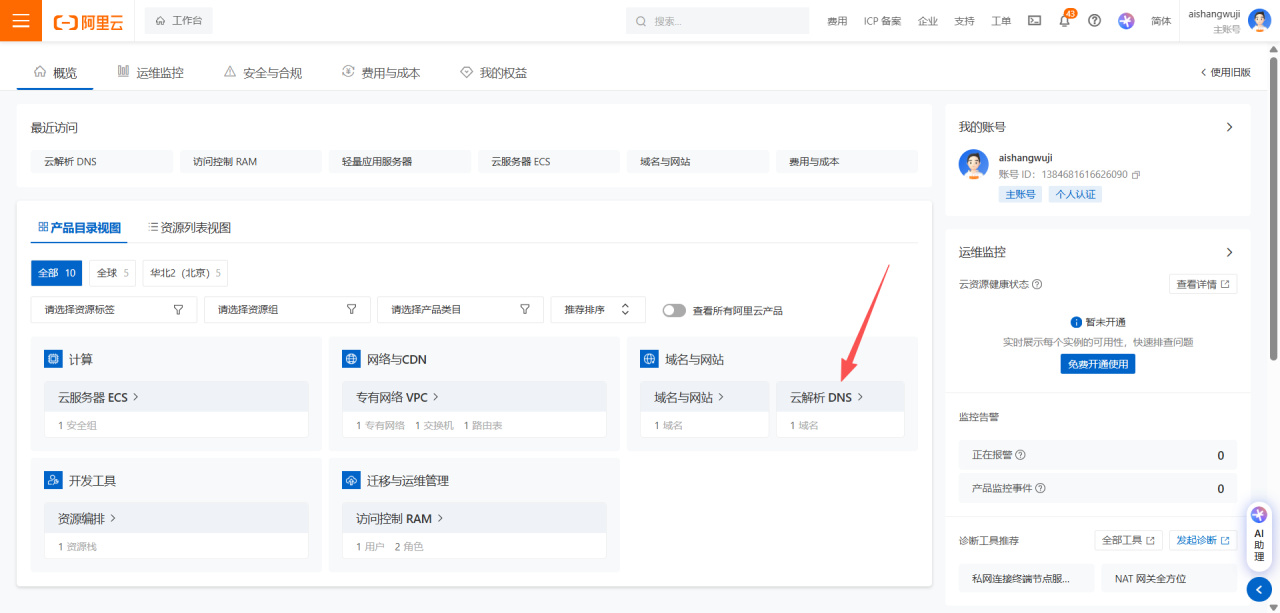This screenshot has height=613, width=1280.
Task: Switch to the 费用与成本 tab
Action: (381, 72)
